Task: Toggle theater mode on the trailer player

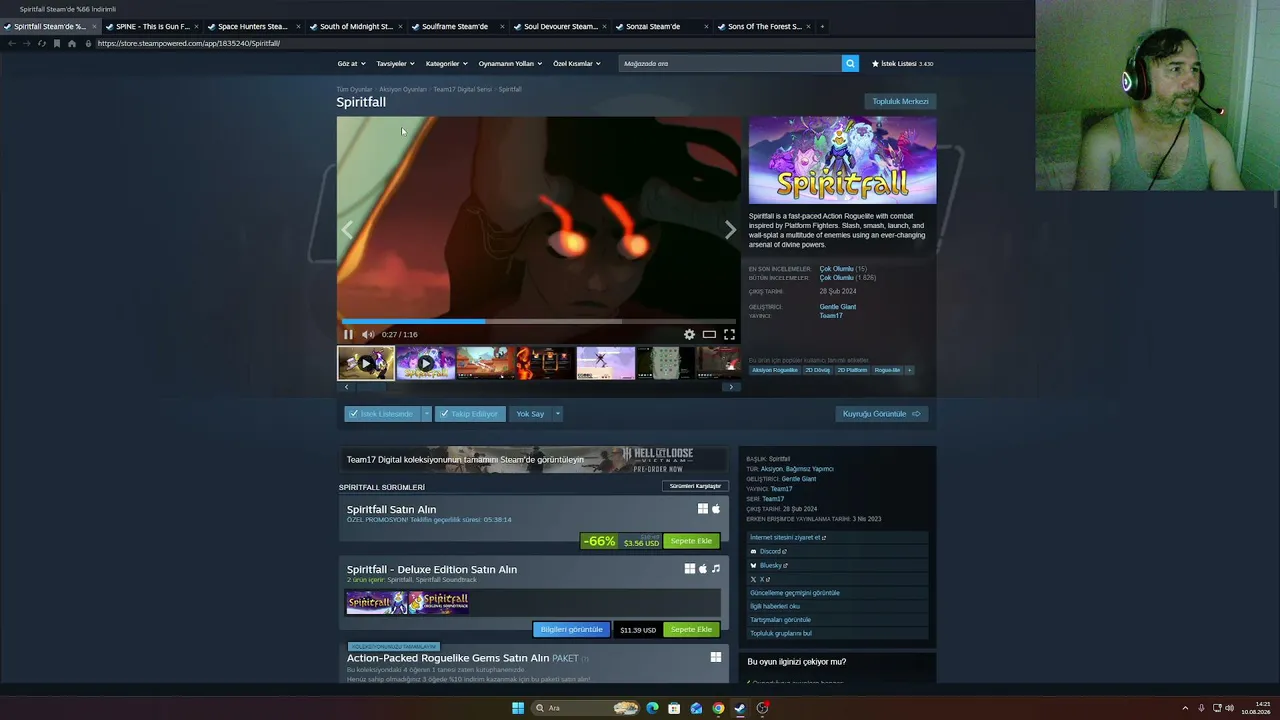Action: 709,334
